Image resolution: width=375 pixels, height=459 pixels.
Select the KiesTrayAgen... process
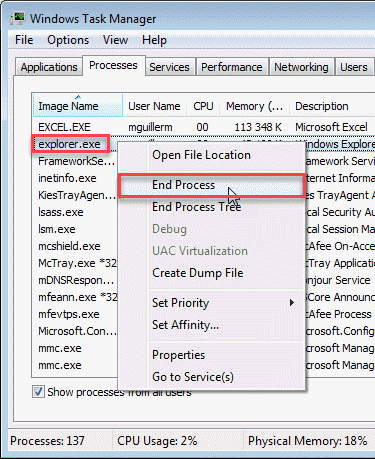coord(77,195)
